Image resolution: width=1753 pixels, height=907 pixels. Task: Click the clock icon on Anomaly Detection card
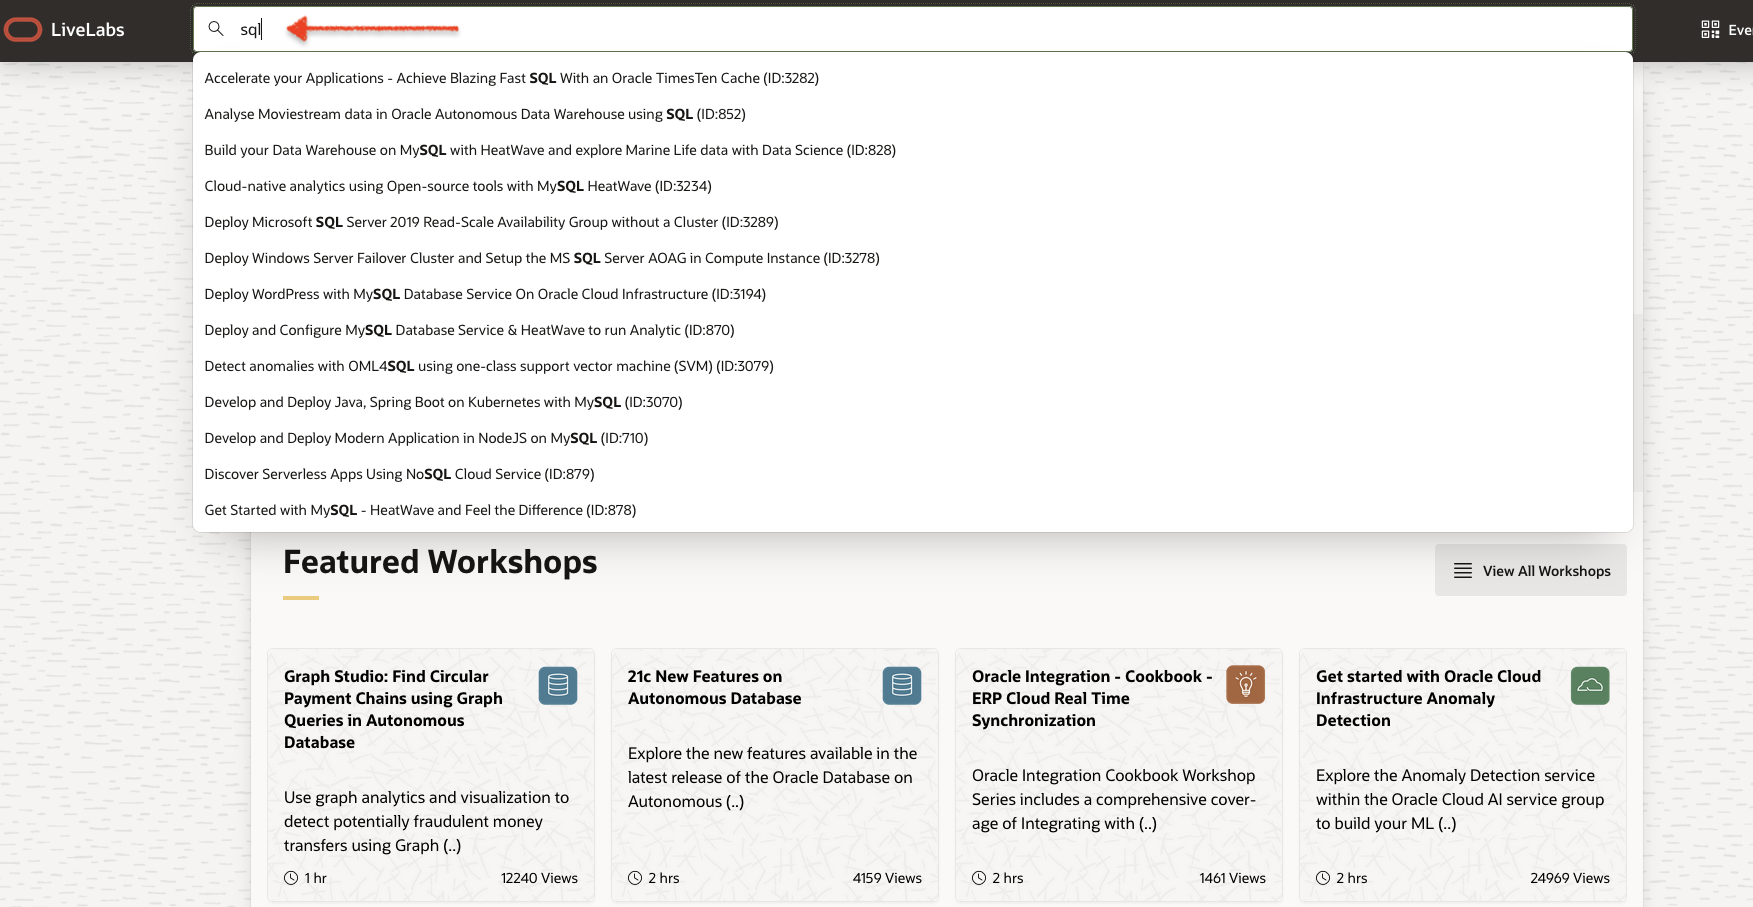[1323, 877]
